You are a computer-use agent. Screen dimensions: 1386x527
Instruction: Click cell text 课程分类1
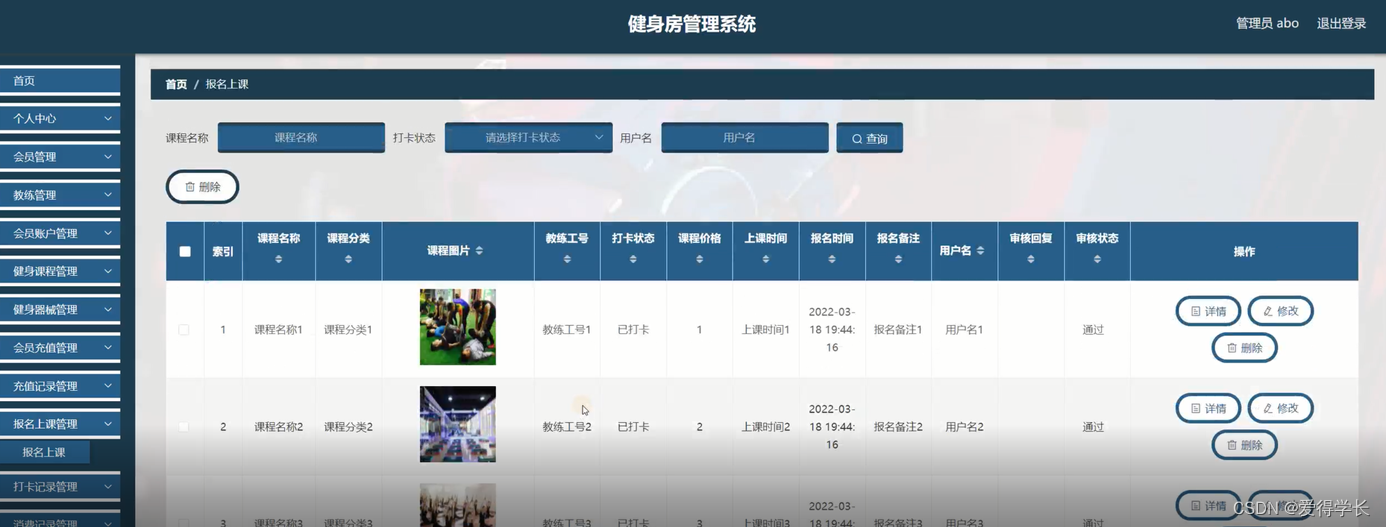coord(348,329)
